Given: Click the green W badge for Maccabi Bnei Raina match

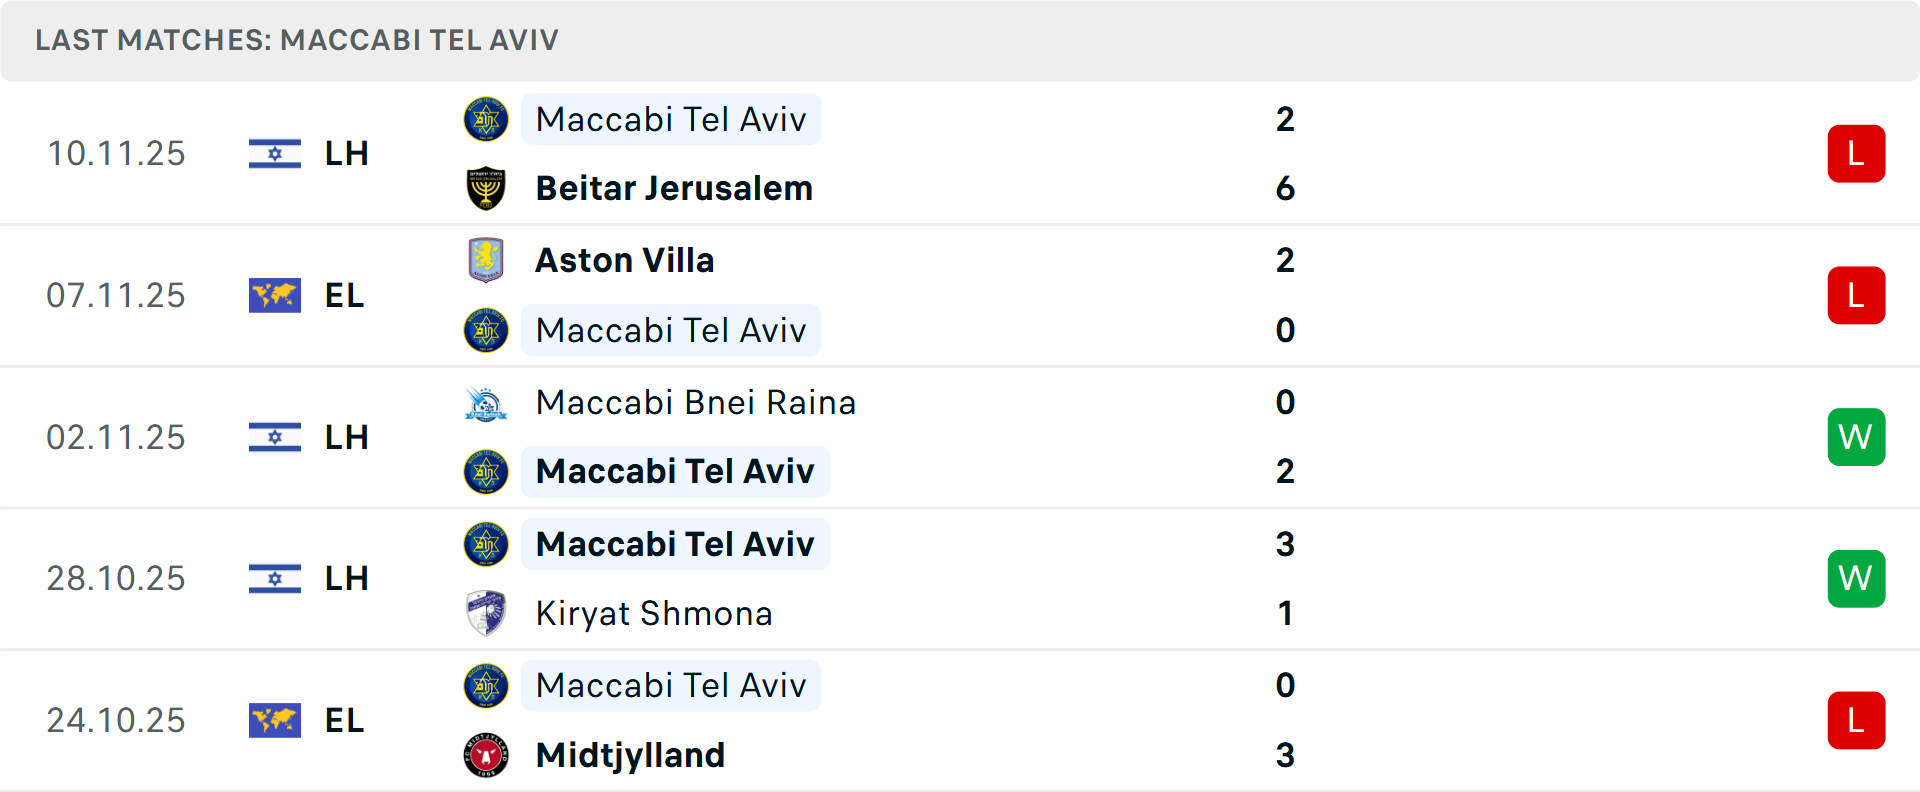Looking at the screenshot, I should tap(1856, 437).
